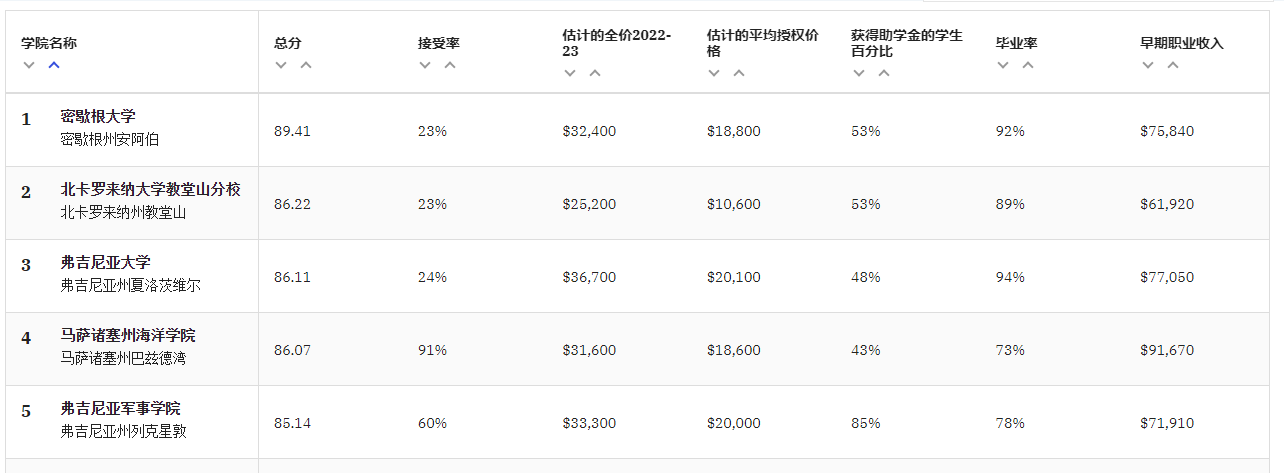Sort 学院名称 column descending with down arrow
The image size is (1284, 473).
pyautogui.click(x=29, y=65)
